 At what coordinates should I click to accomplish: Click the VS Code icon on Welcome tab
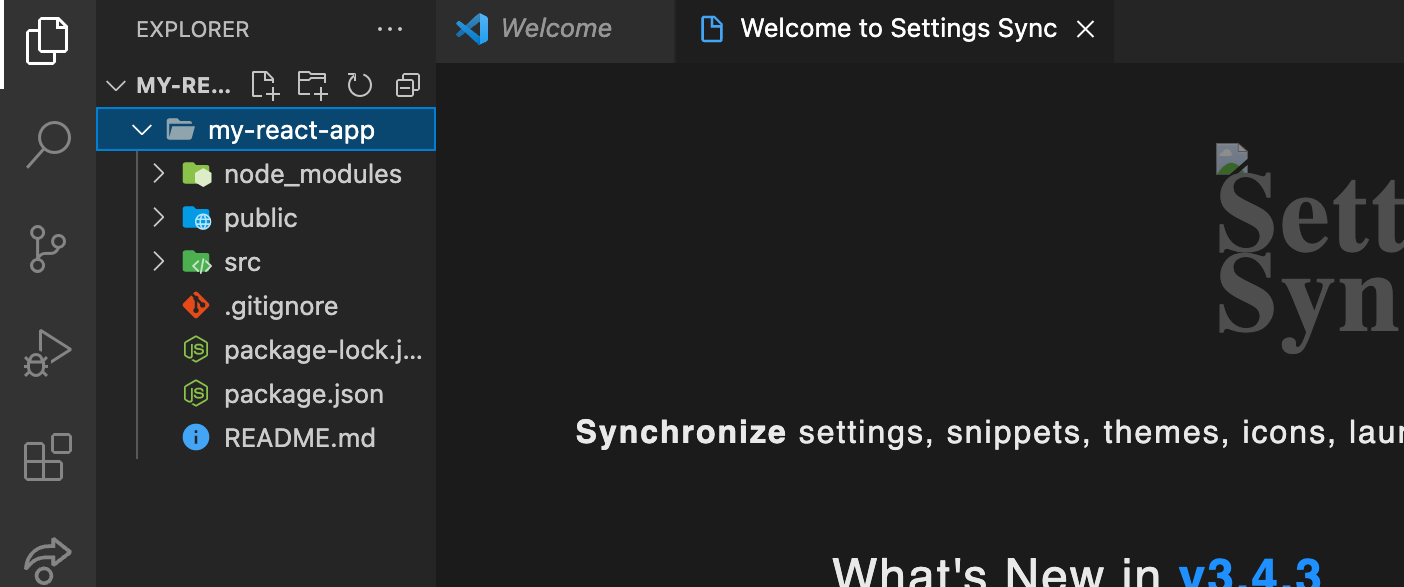pos(472,29)
